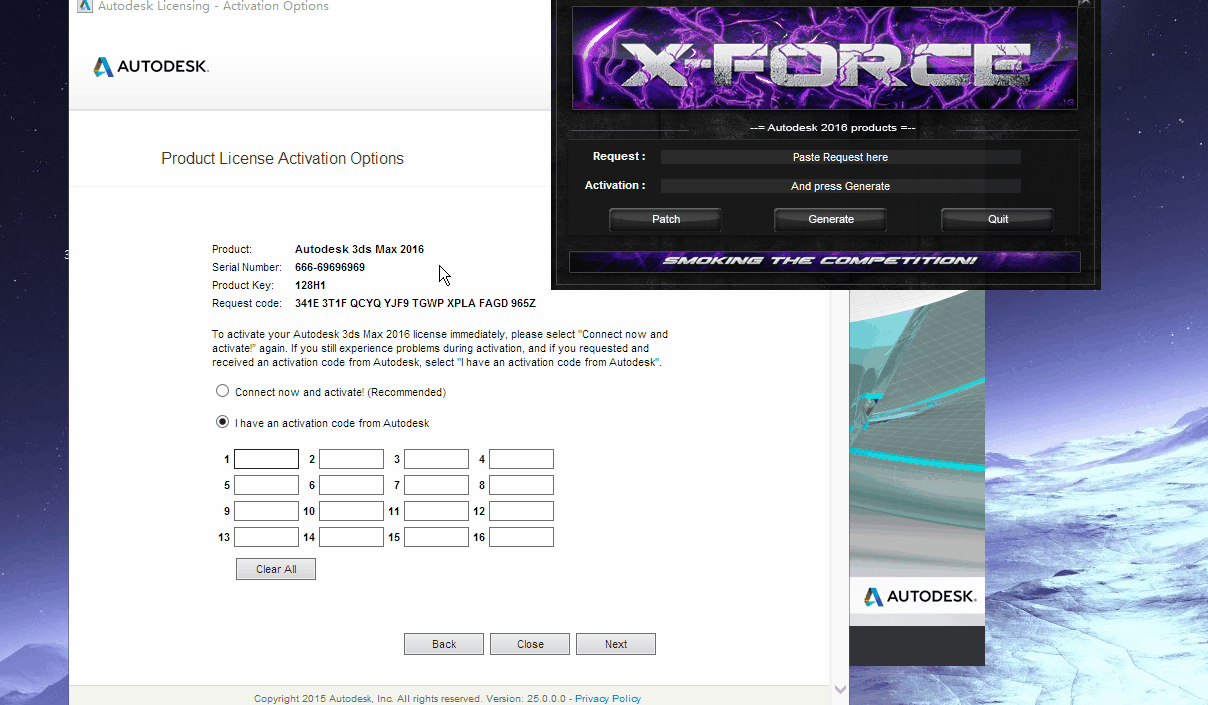
Task: Click the Clear All button
Action: coord(276,569)
